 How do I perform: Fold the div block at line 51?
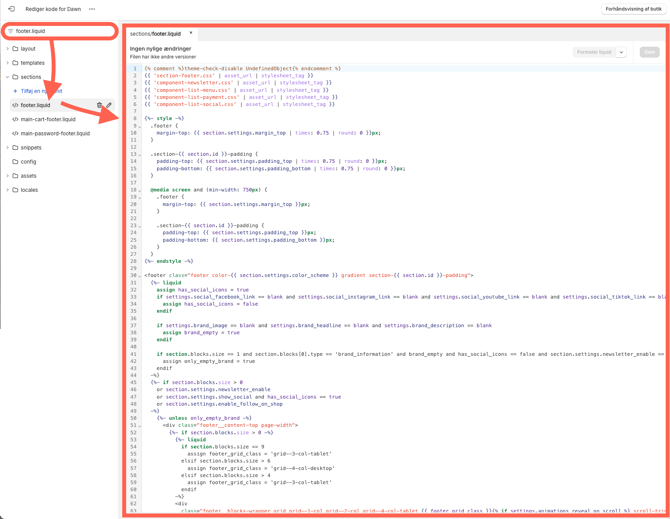point(140,426)
